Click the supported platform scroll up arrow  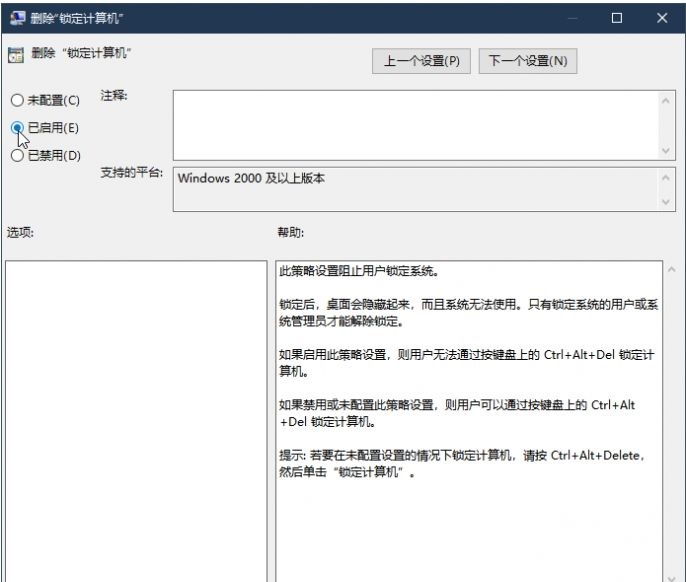tap(665, 178)
